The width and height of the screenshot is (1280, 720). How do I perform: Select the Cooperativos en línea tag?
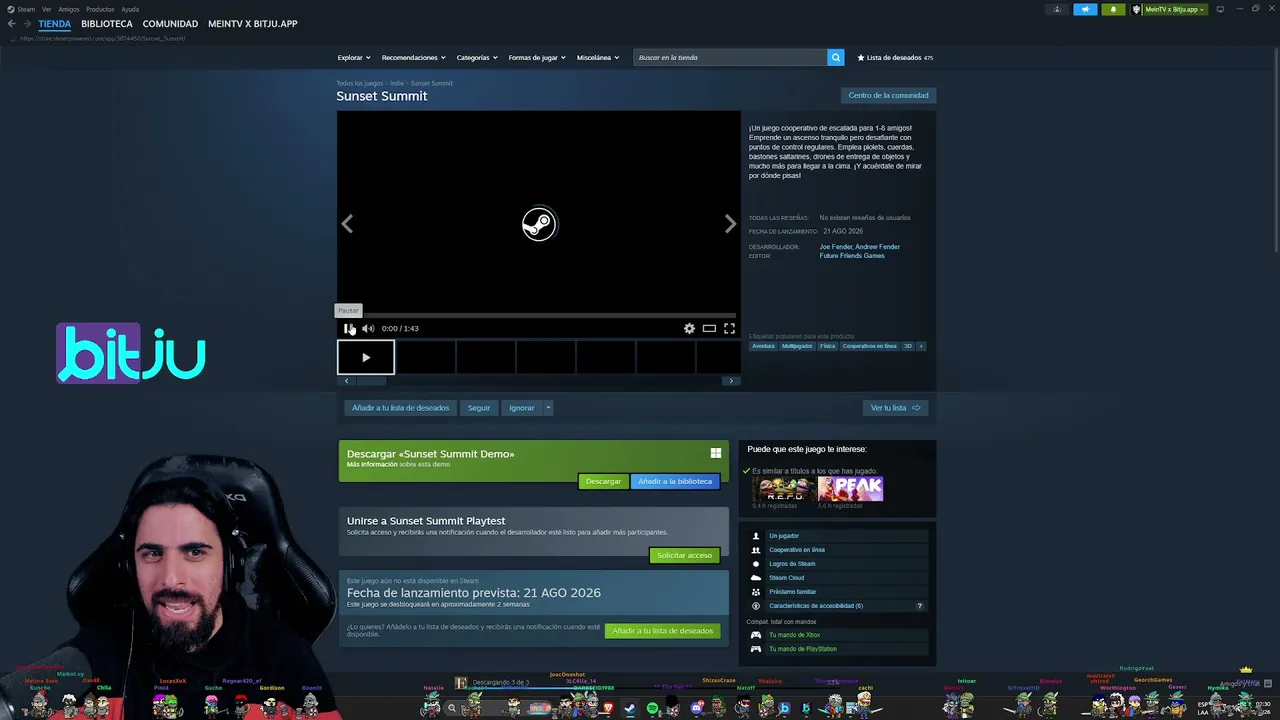[869, 346]
